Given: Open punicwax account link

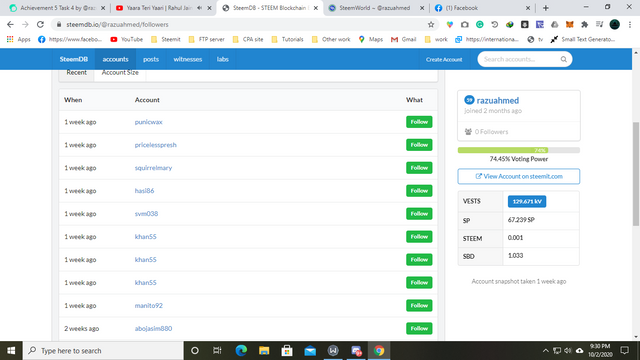Looking at the screenshot, I should pyautogui.click(x=149, y=122).
